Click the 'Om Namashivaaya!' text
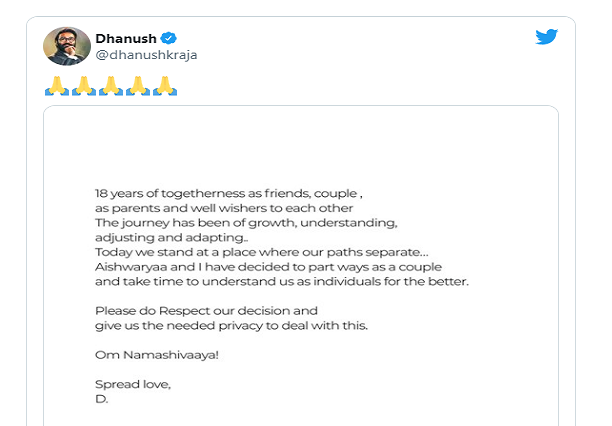Screen dimensions: 612x426 [x=157, y=355]
